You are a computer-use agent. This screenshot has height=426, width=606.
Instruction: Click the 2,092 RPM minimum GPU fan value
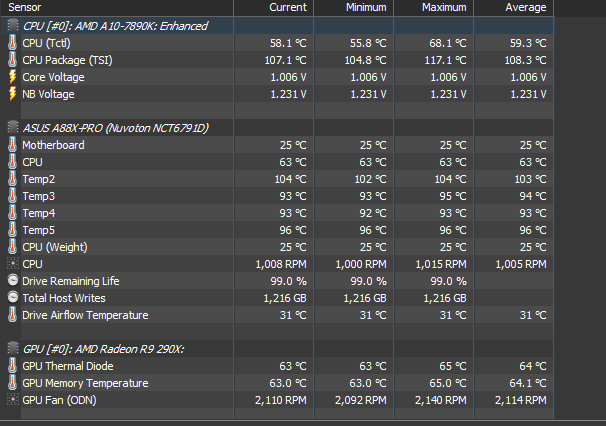pyautogui.click(x=361, y=400)
